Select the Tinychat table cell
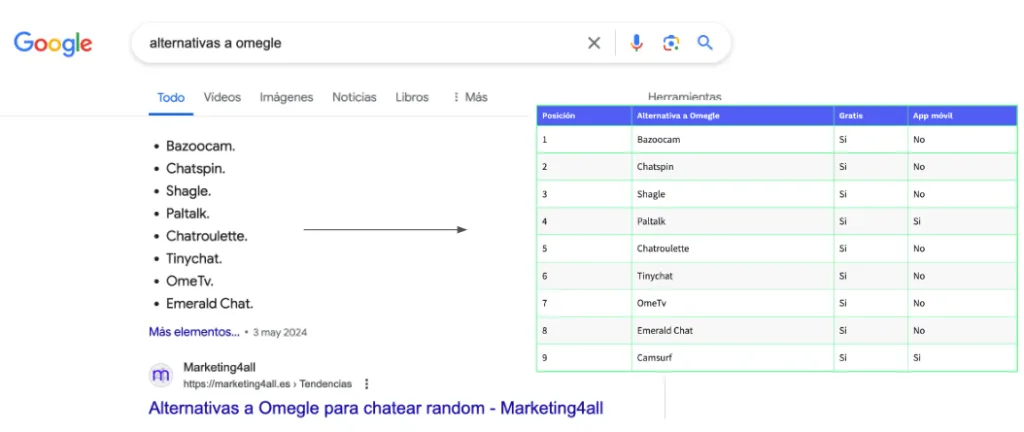Image resolution: width=1024 pixels, height=432 pixels. 733,276
